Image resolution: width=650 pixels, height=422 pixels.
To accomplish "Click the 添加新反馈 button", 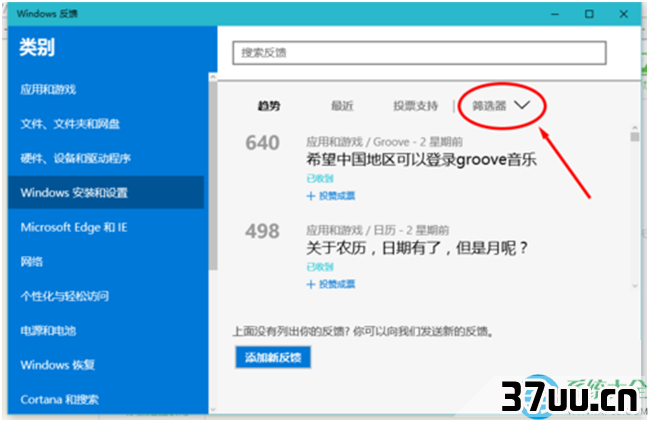I will [273, 357].
